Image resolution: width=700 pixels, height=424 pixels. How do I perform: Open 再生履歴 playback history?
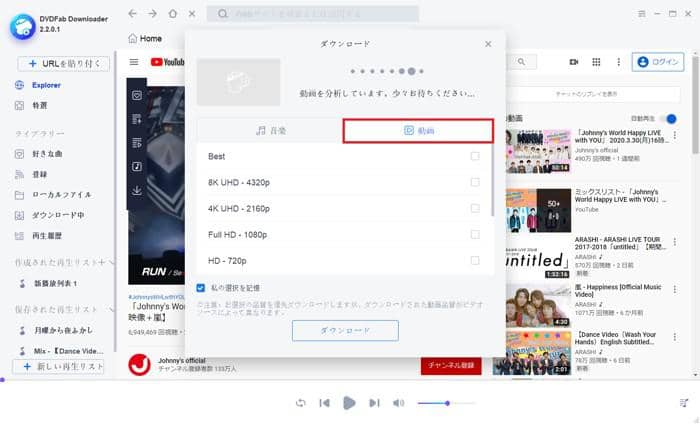tap(46, 236)
